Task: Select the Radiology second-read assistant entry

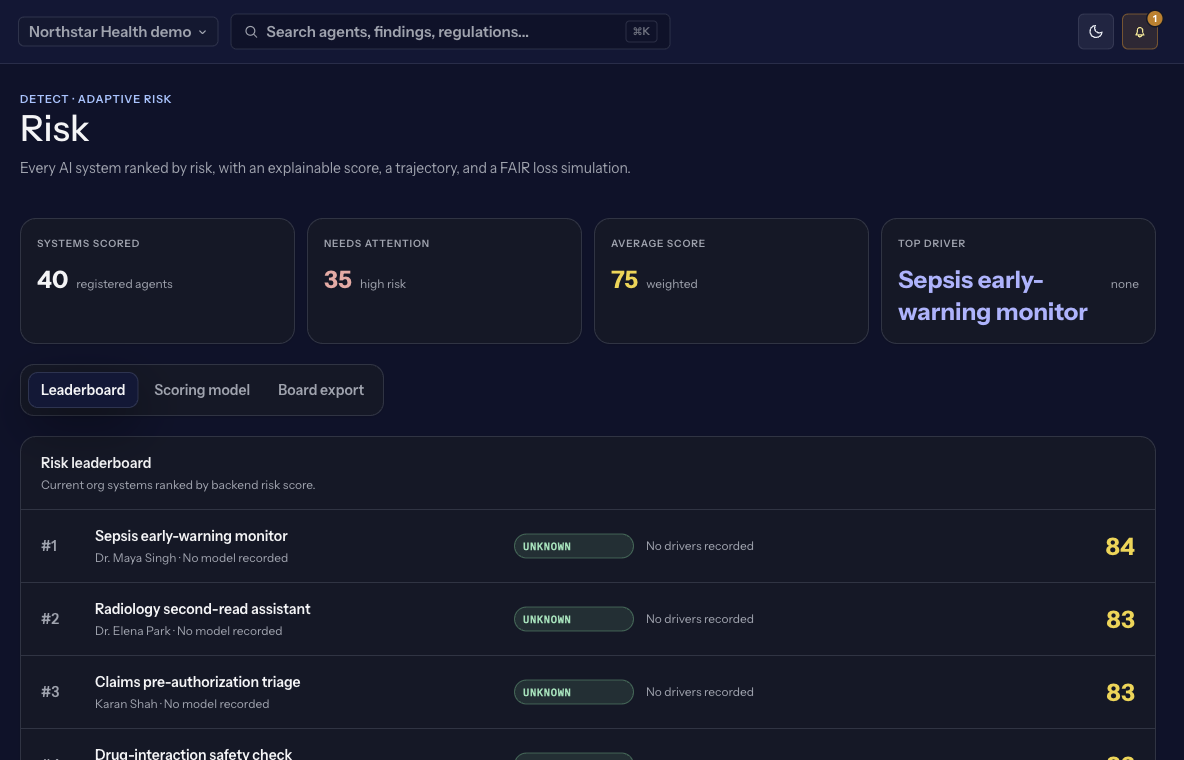Action: point(587,619)
